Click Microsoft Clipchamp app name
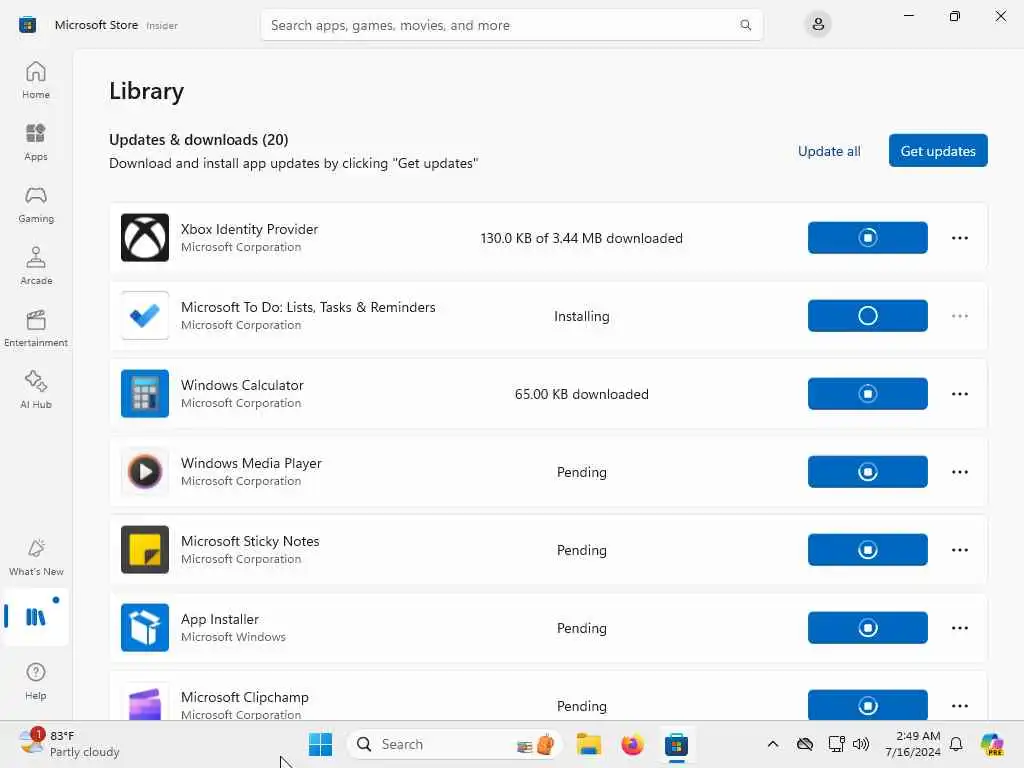The image size is (1024, 768). pos(245,697)
